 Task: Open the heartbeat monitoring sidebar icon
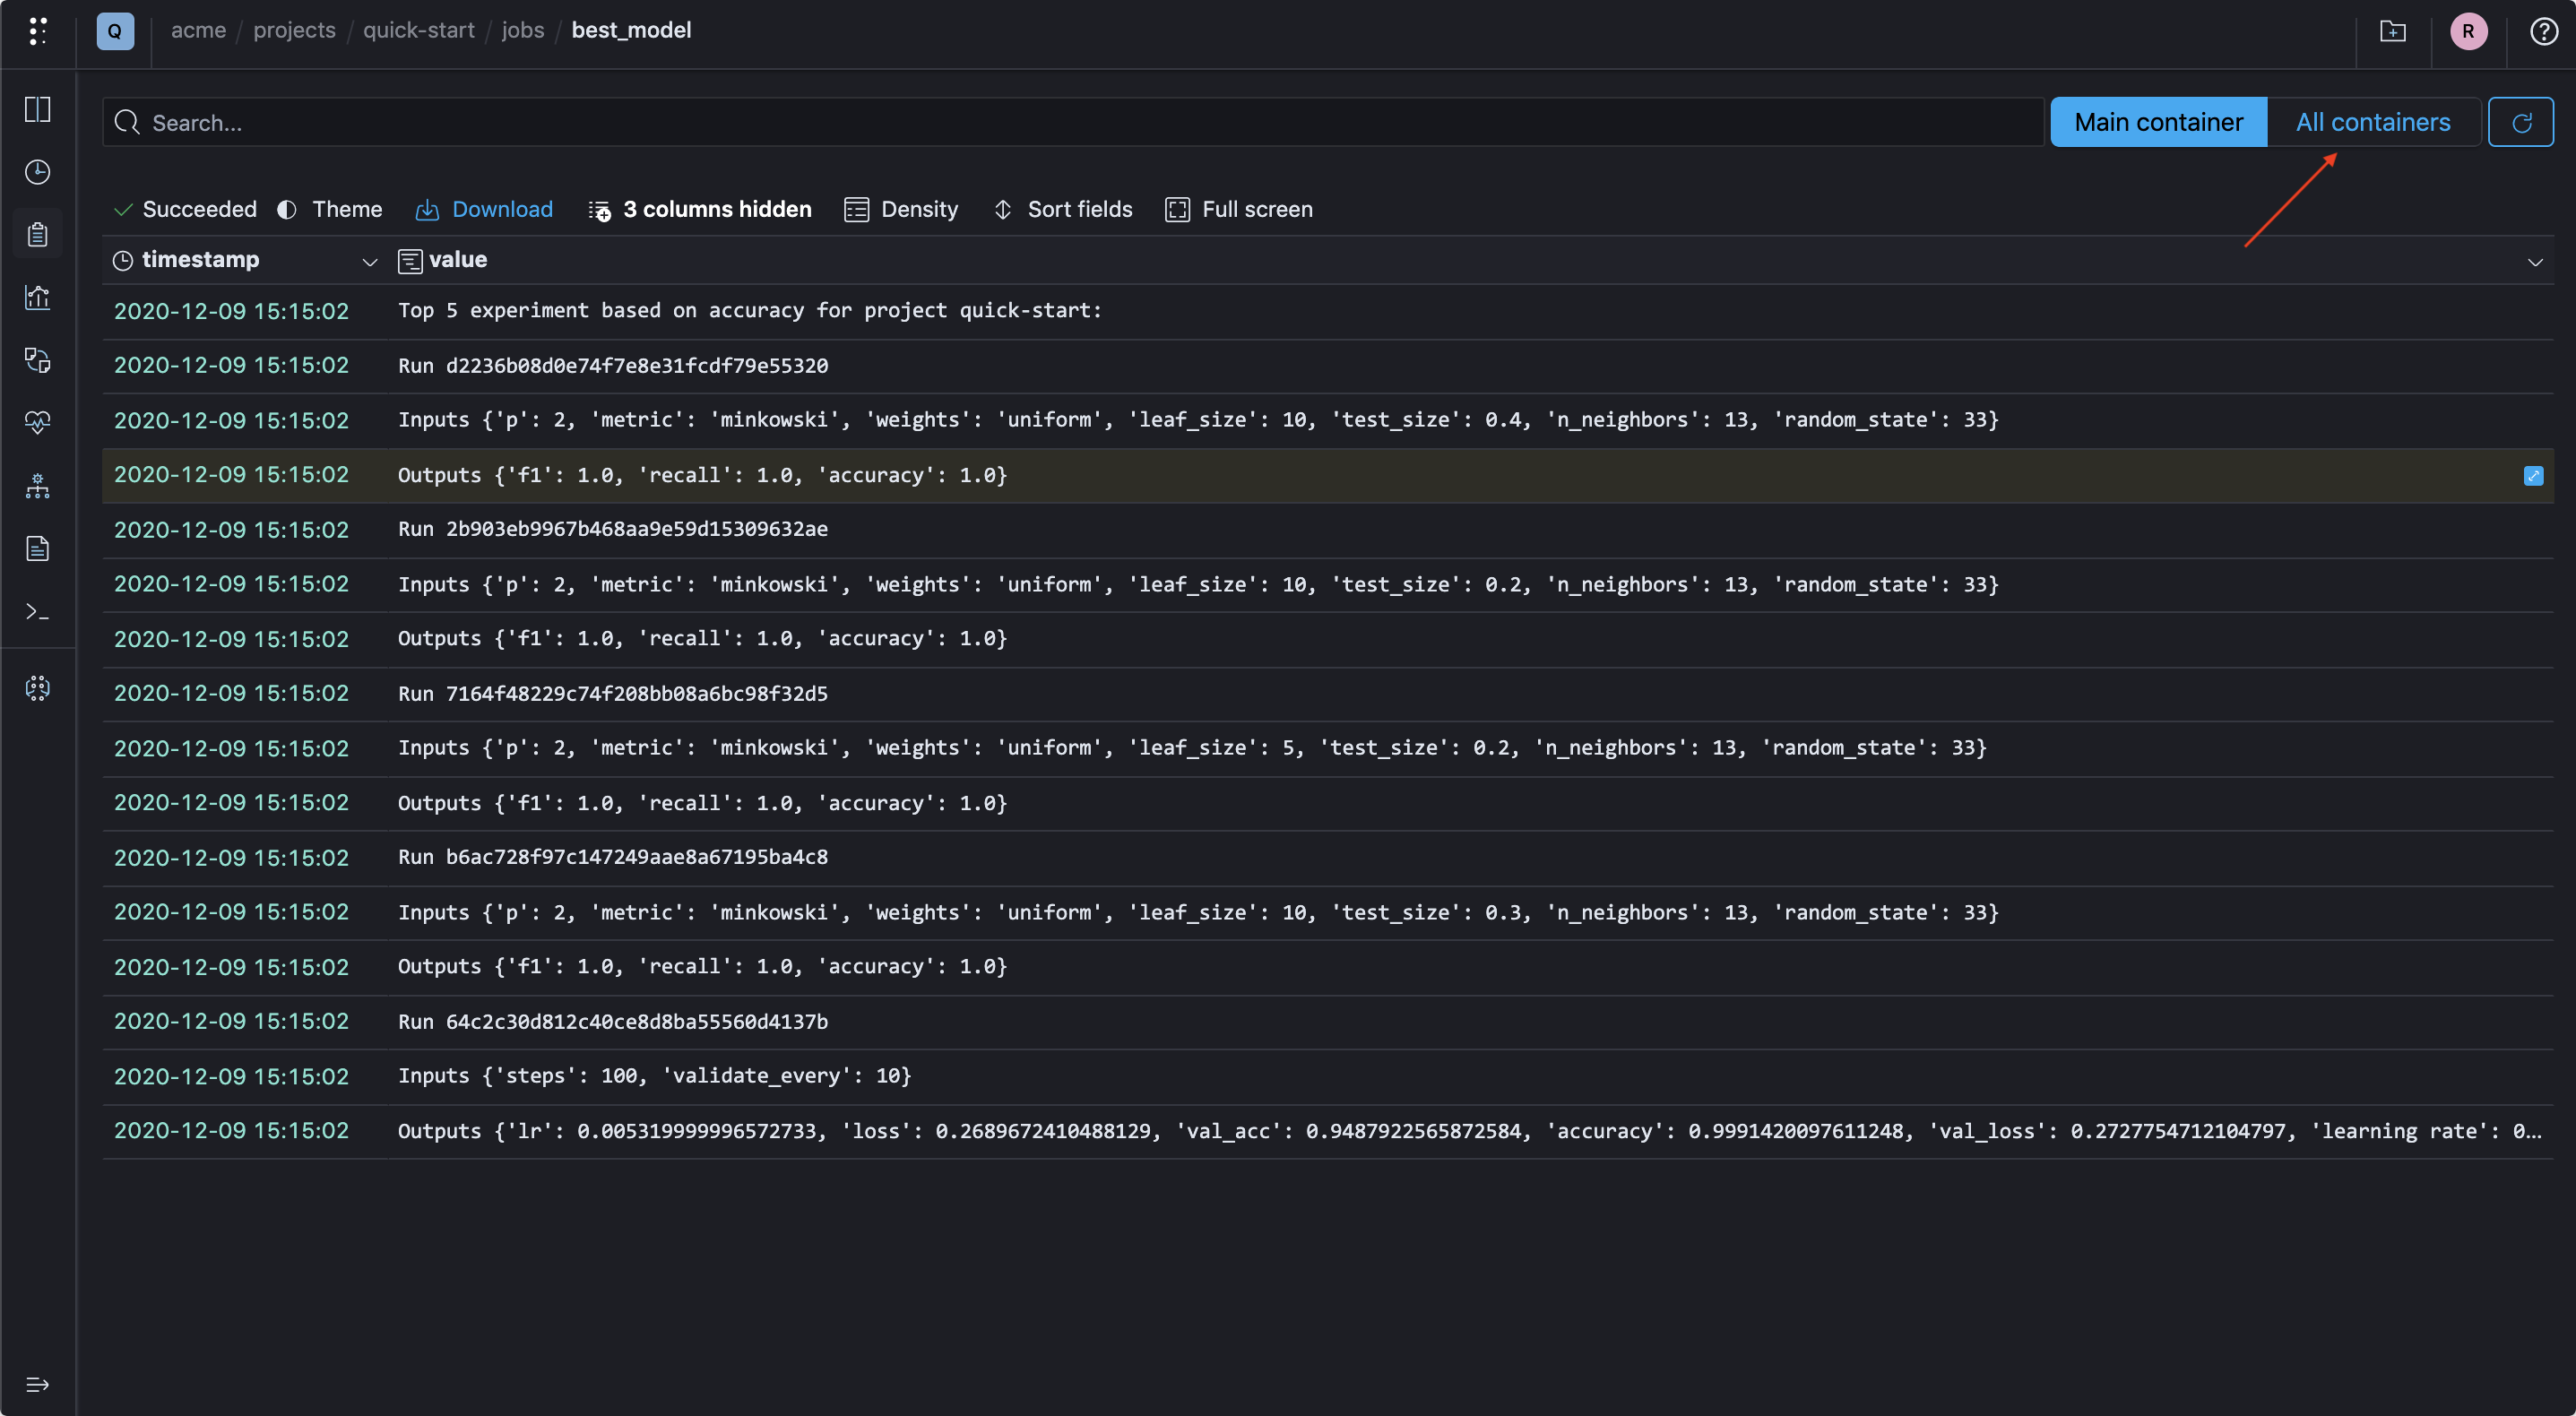click(x=38, y=422)
